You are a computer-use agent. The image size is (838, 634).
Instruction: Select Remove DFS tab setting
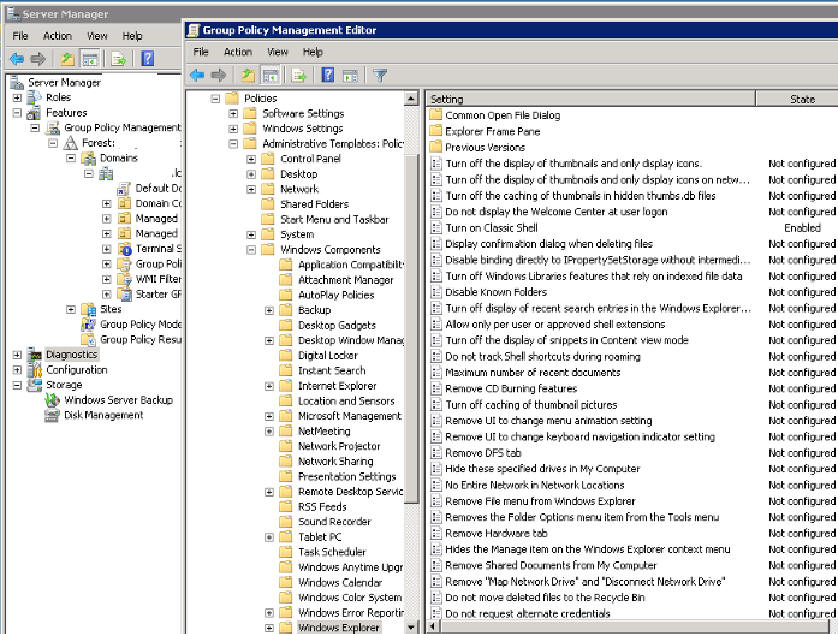click(x=483, y=453)
